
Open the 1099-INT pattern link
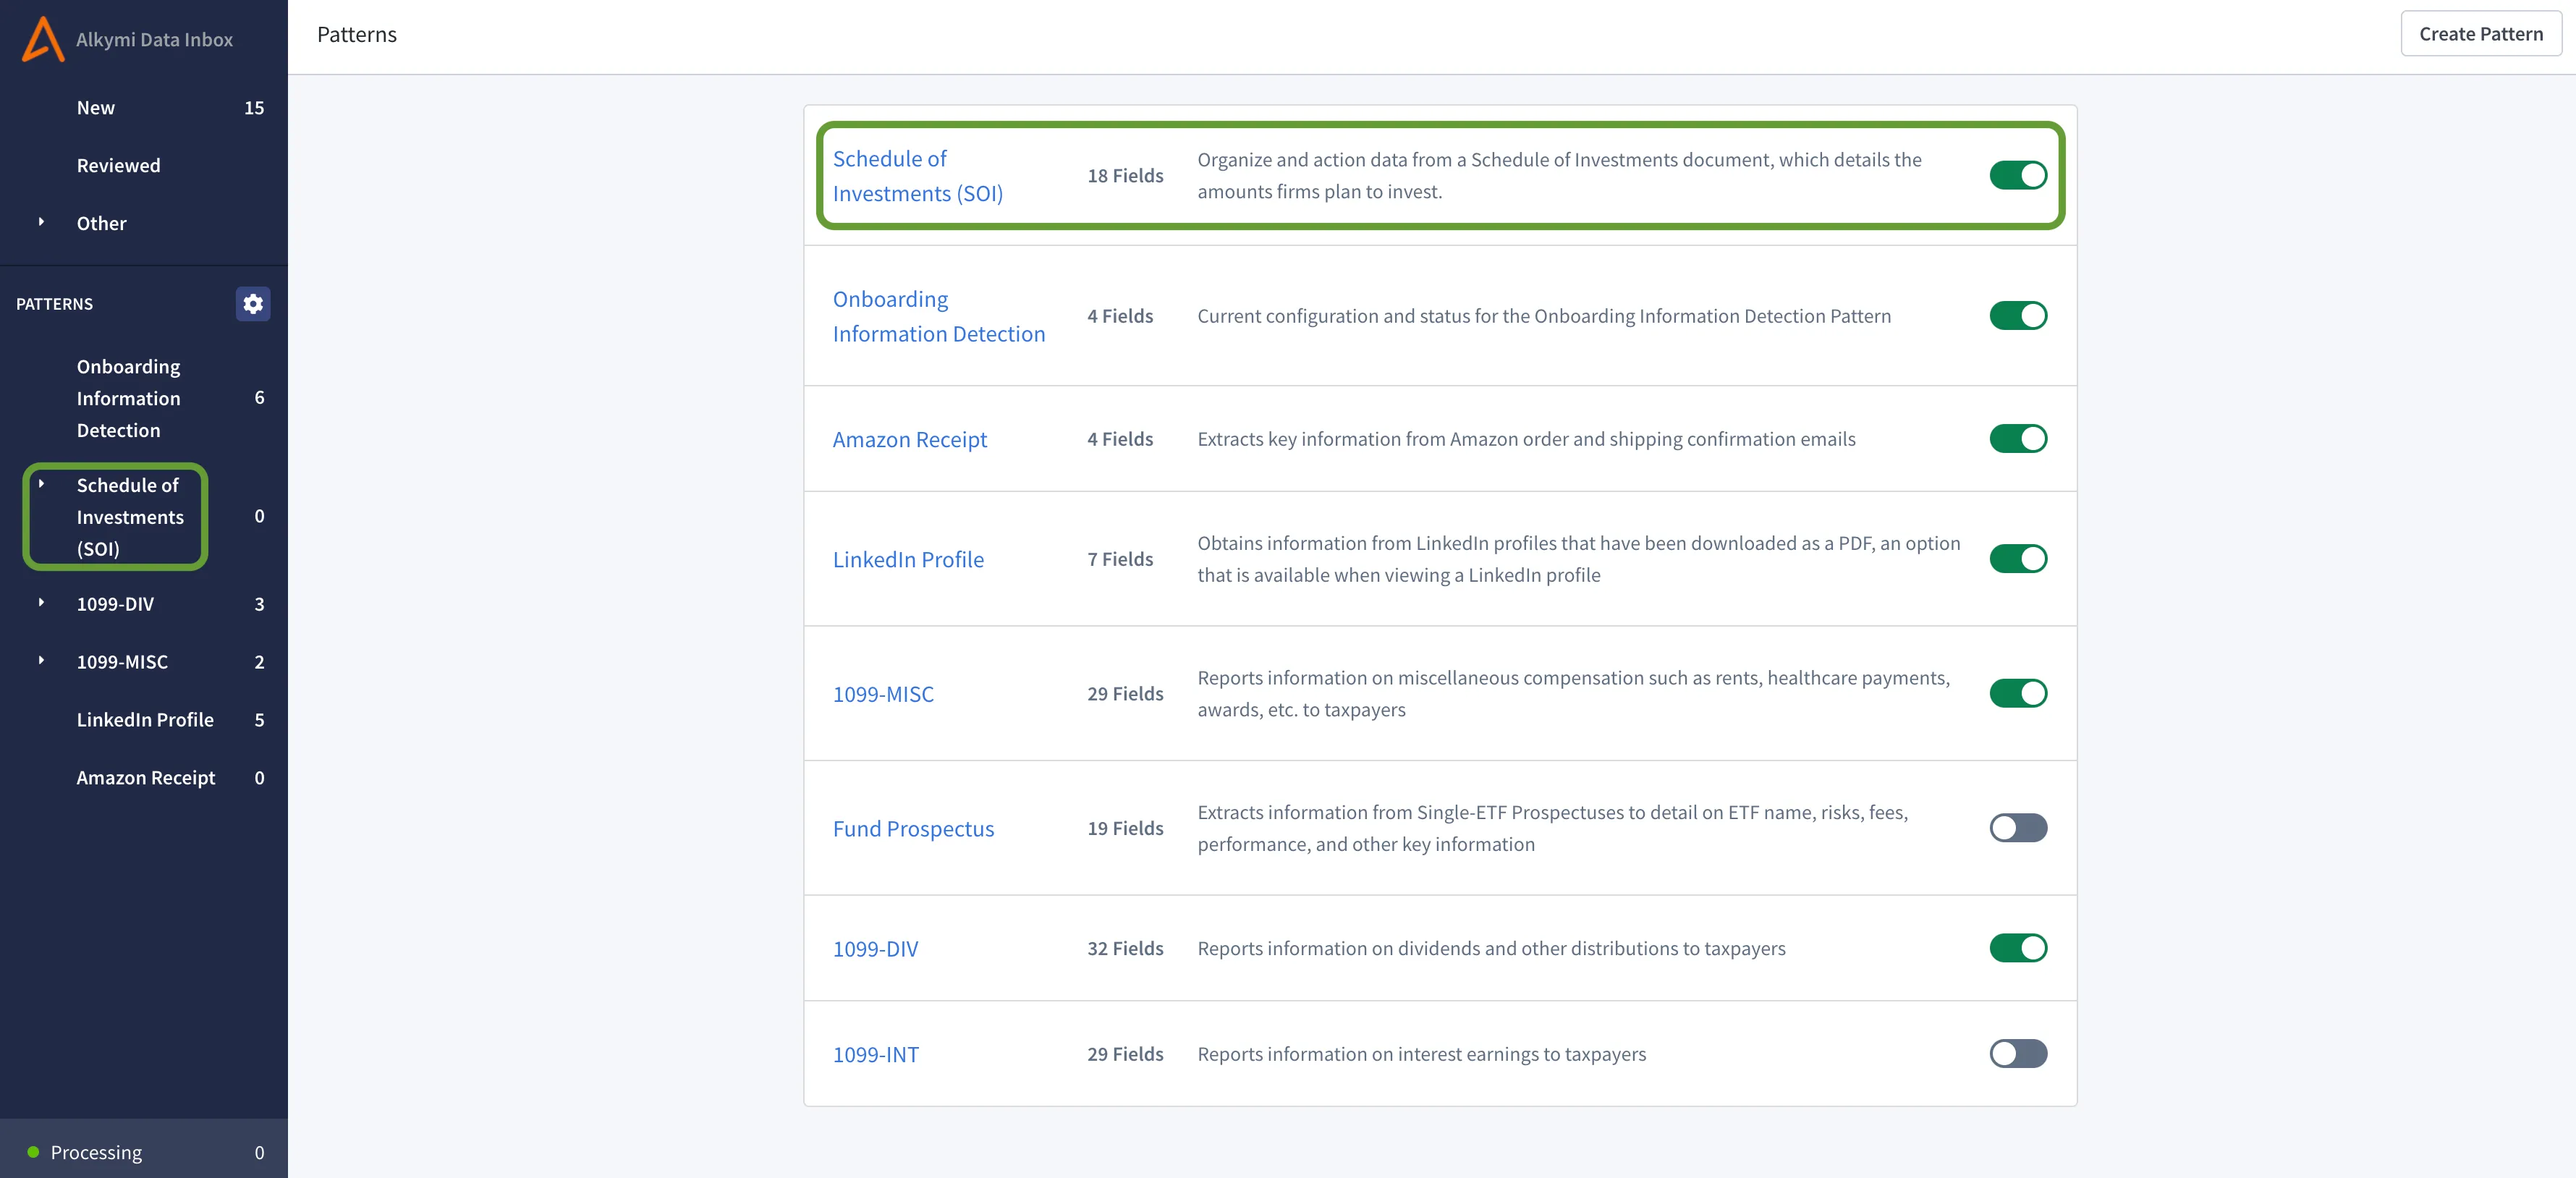(x=875, y=1055)
